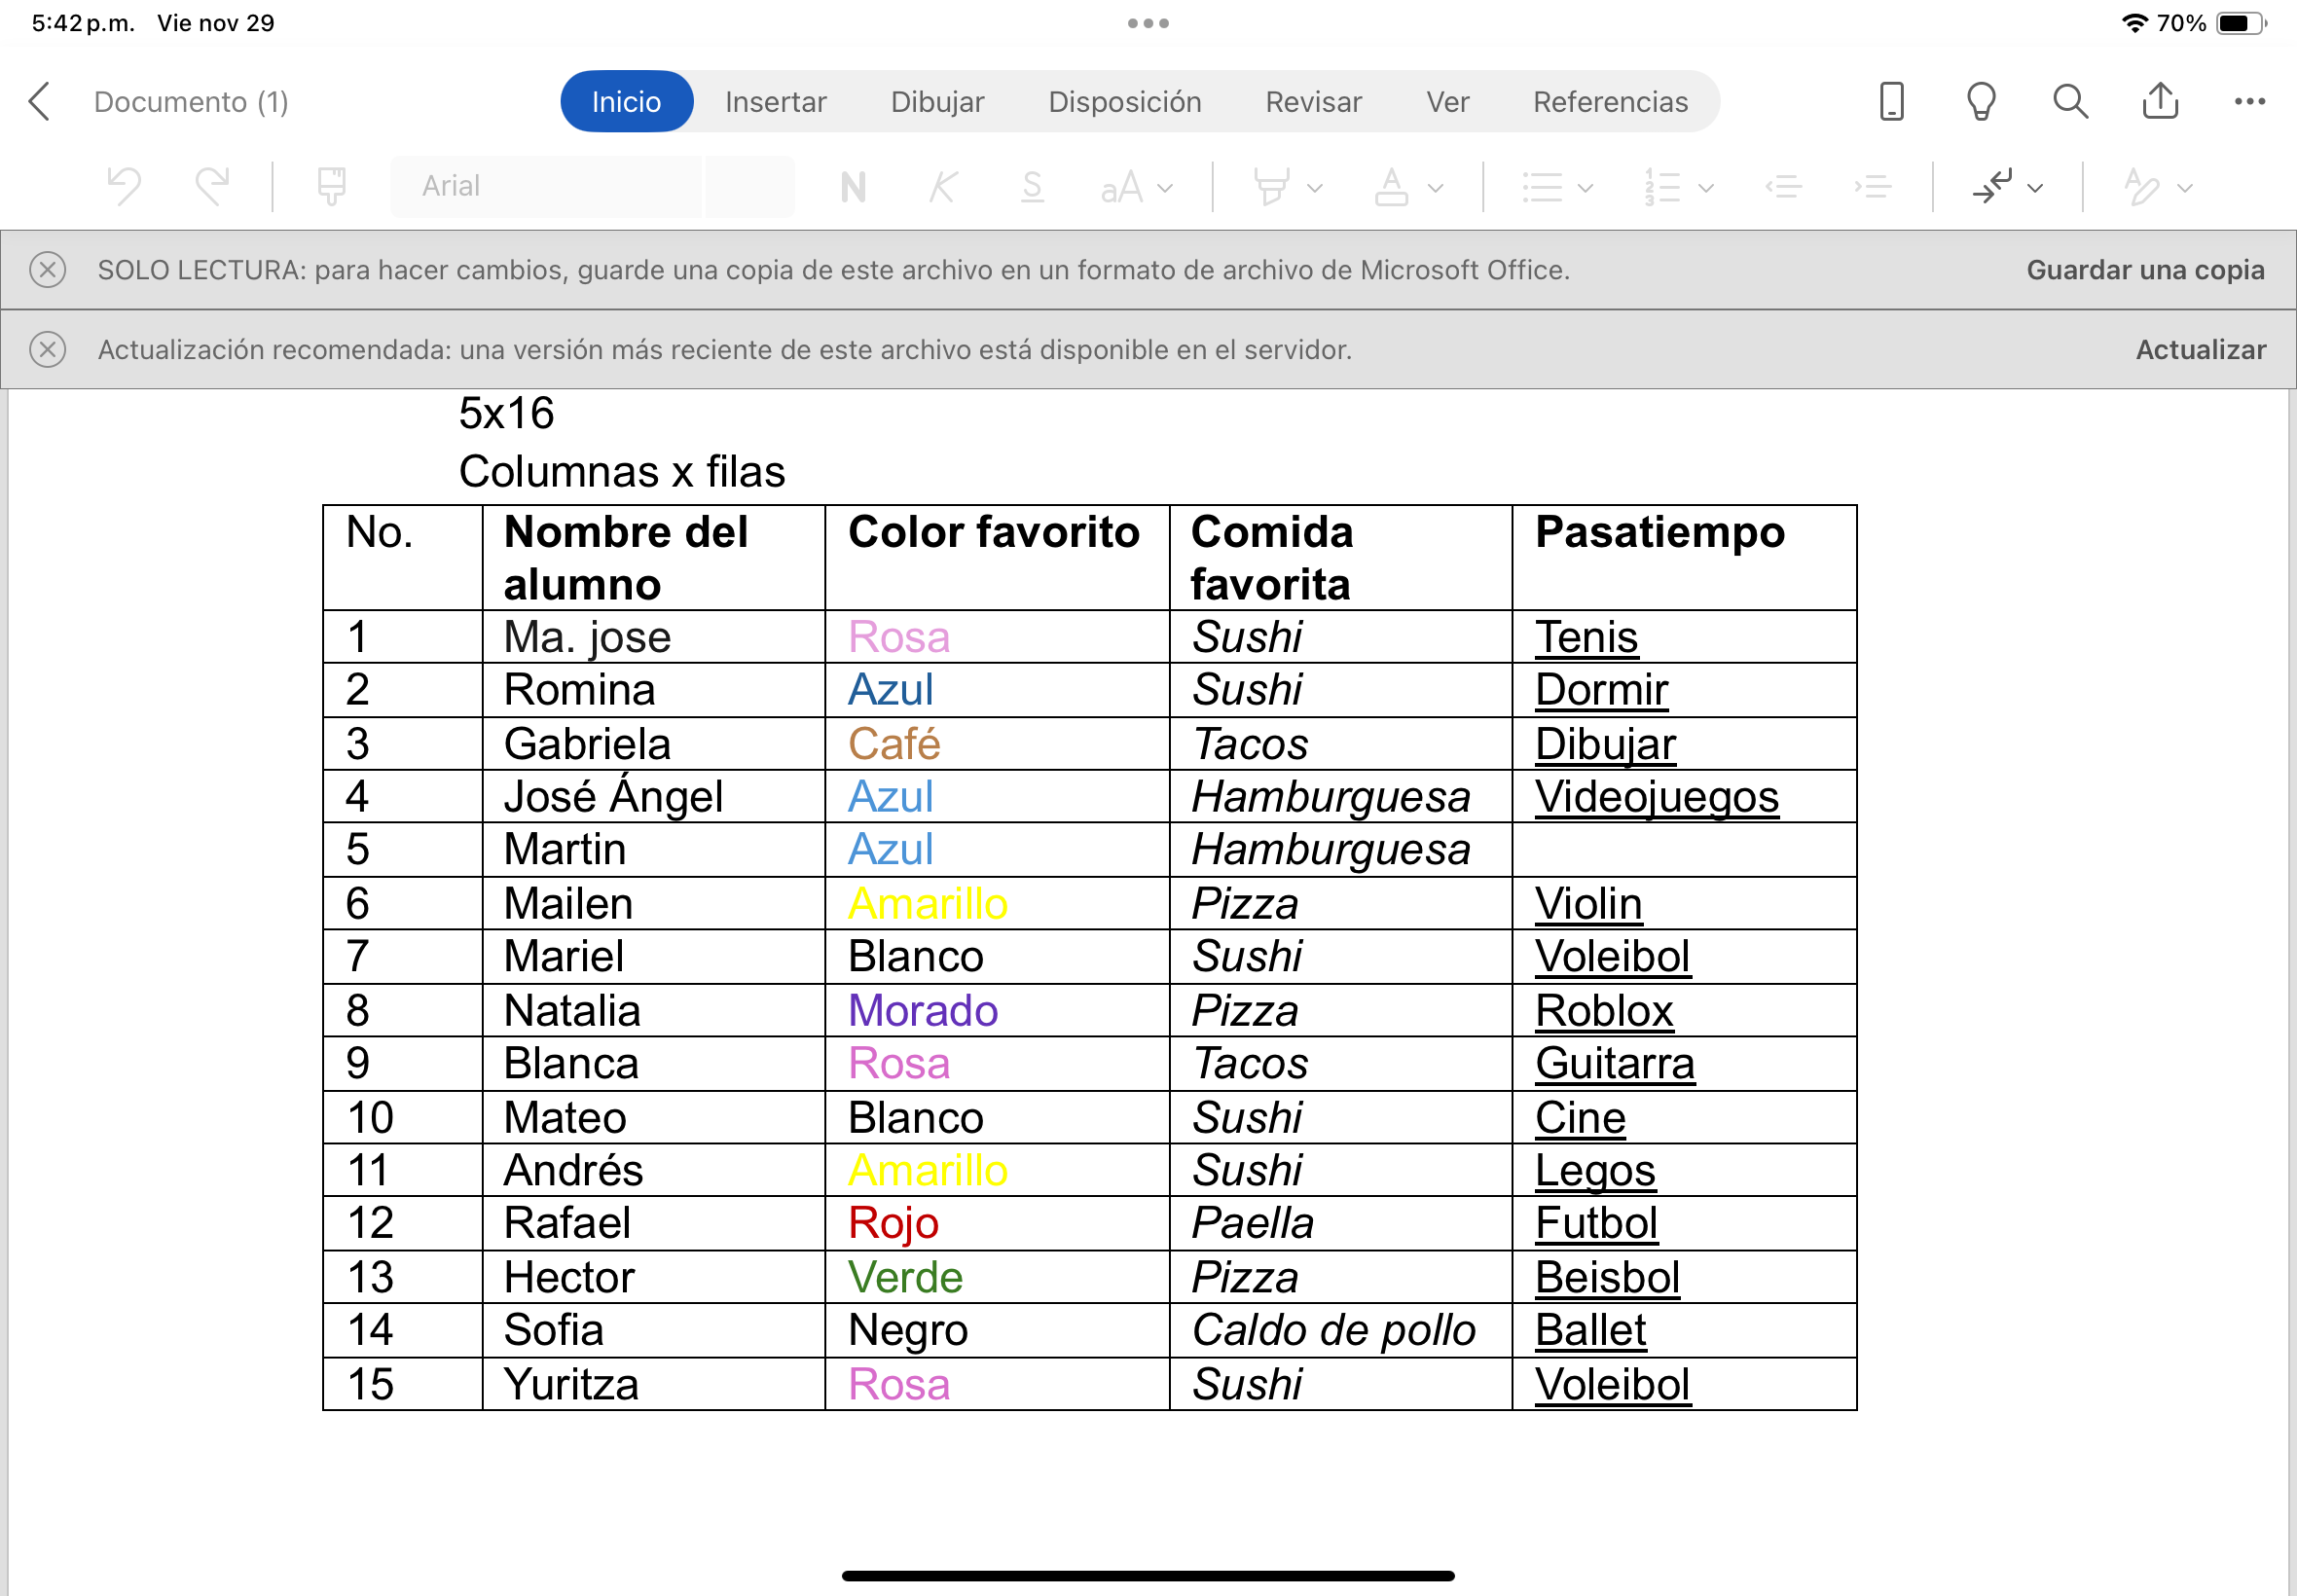This screenshot has width=2297, height=1596.
Task: Click the undo arrow icon
Action: (x=124, y=187)
